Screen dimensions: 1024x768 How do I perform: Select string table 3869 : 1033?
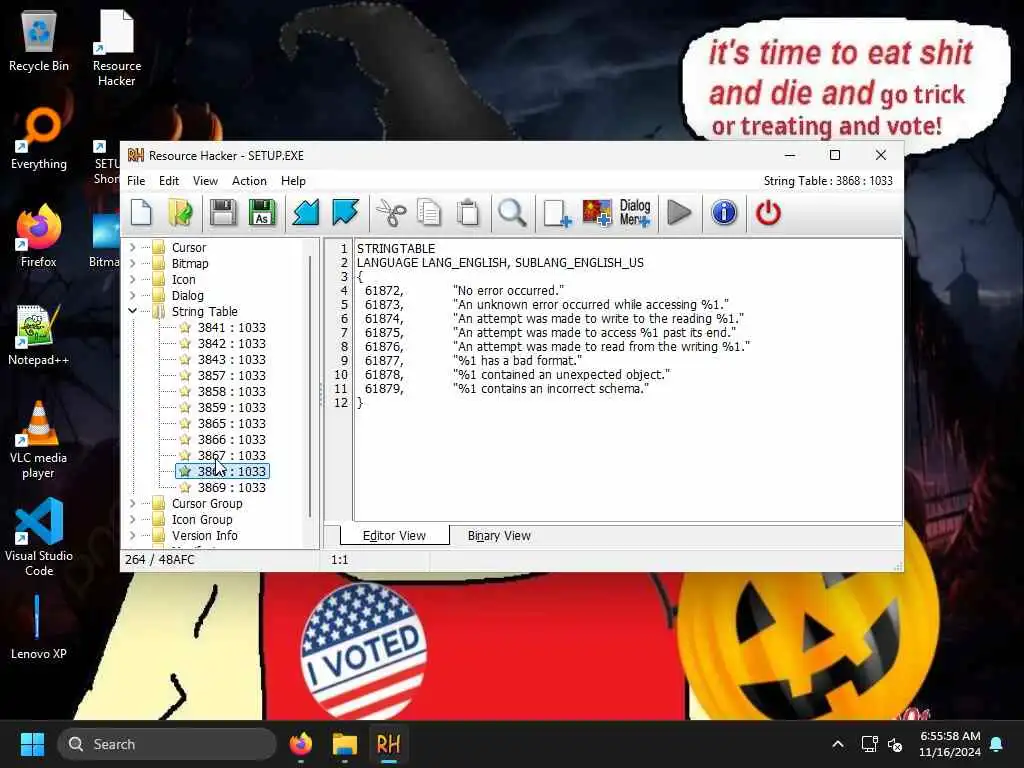[231, 488]
